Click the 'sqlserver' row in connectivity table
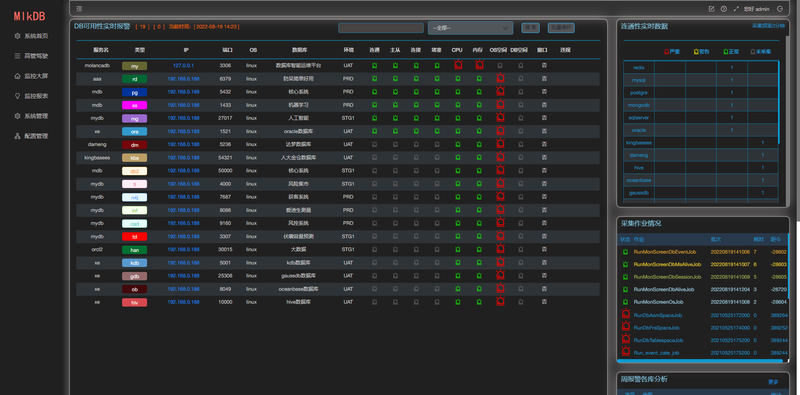Viewport: 800px width, 395px height. click(701, 117)
